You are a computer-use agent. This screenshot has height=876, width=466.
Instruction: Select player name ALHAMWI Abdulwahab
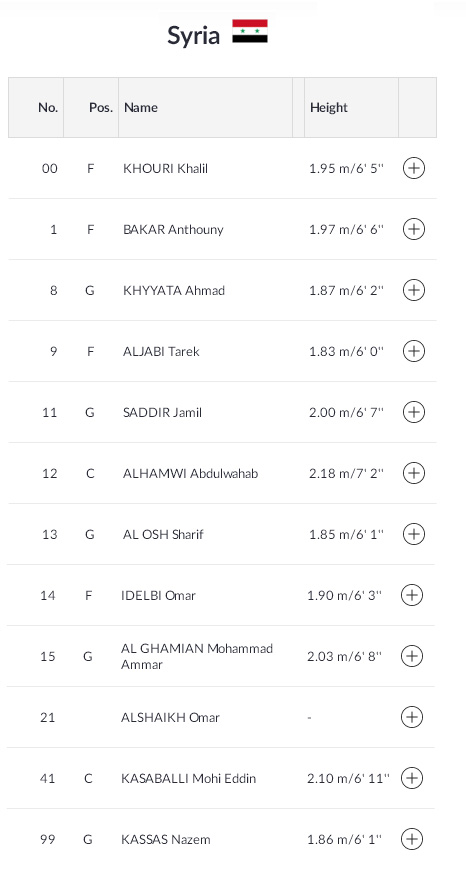tap(191, 474)
